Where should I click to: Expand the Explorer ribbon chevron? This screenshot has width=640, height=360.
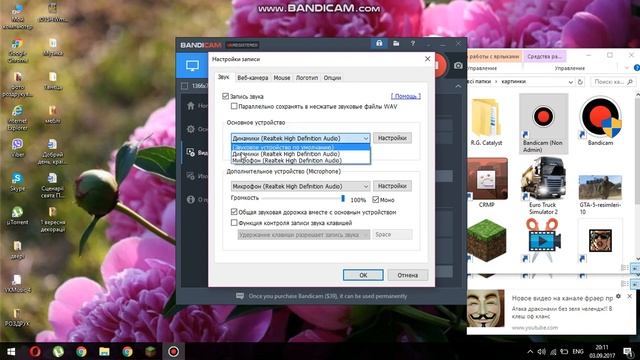(x=627, y=68)
